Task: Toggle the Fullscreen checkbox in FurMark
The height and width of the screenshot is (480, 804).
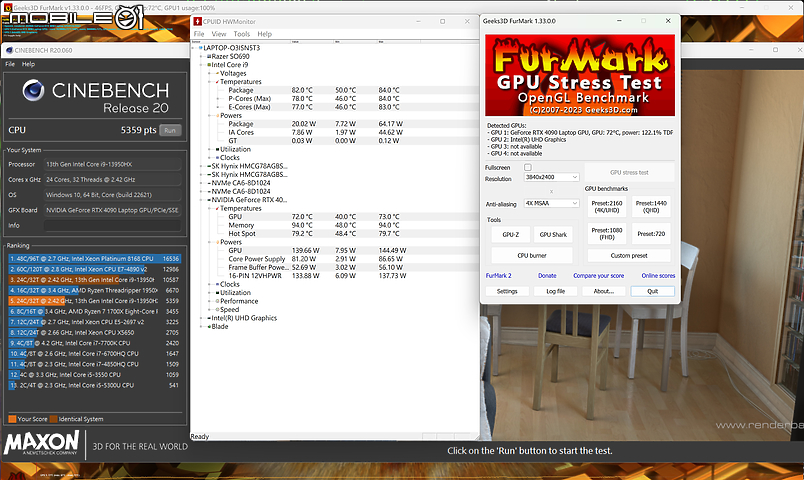Action: [x=528, y=167]
